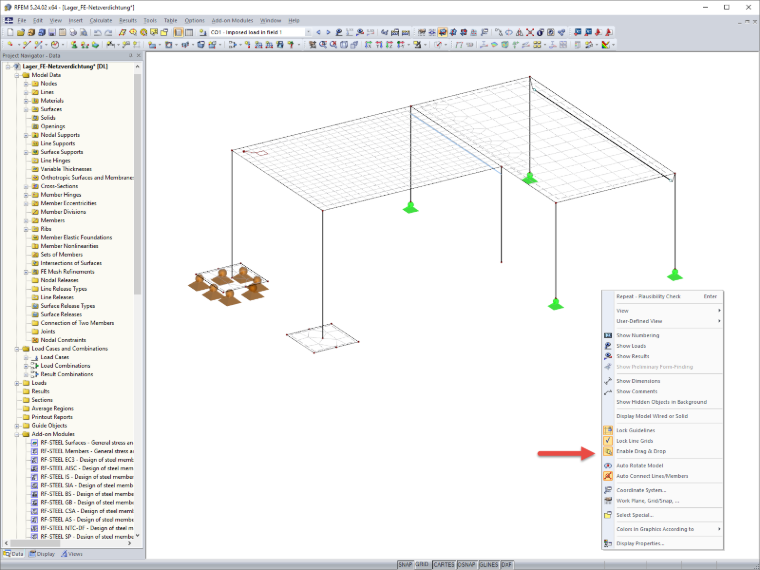The image size is (760, 570).
Task: Select Repeat - Plausibility Check entry
Action: point(663,296)
